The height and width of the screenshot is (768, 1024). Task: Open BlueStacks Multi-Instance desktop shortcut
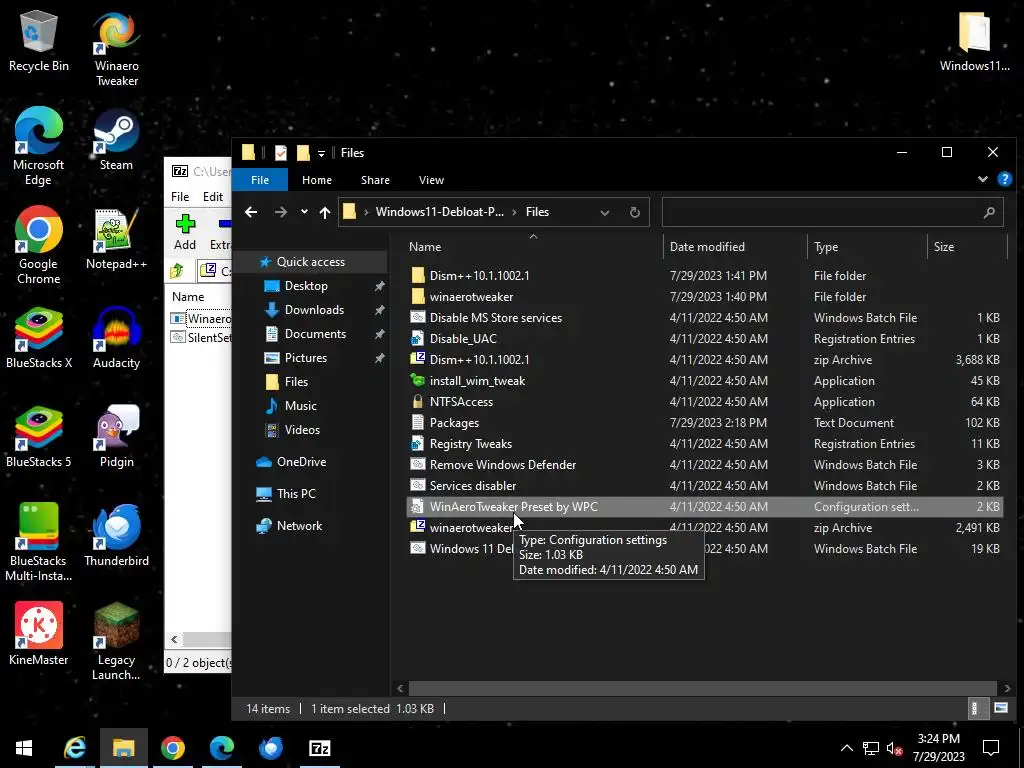39,543
